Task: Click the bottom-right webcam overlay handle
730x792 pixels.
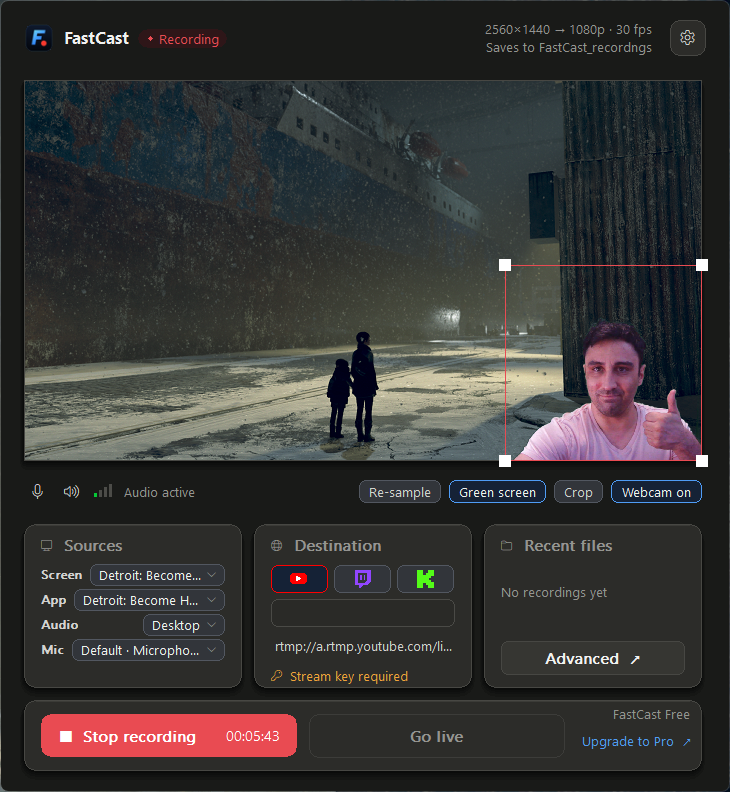Action: (x=702, y=461)
